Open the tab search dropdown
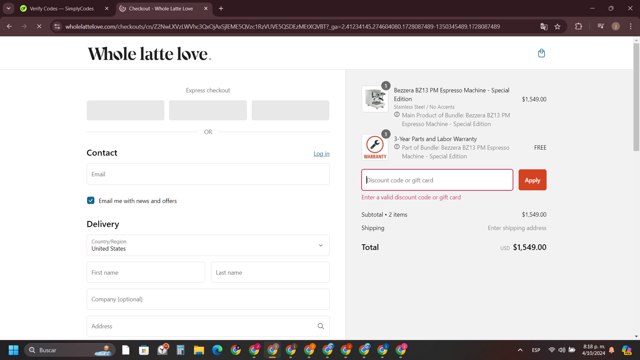 point(8,9)
